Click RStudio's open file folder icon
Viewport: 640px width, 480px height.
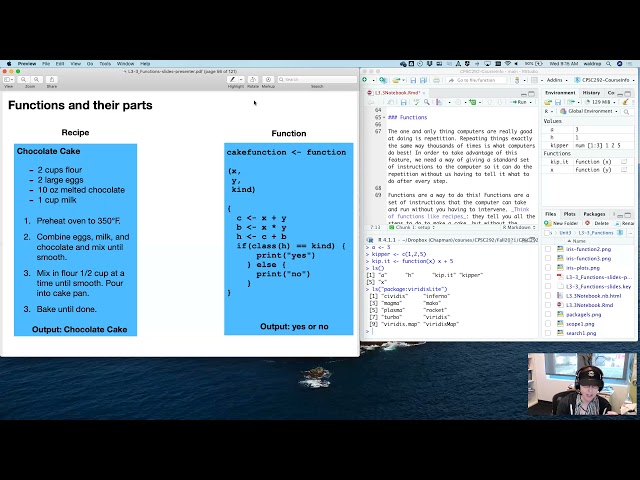(x=396, y=80)
